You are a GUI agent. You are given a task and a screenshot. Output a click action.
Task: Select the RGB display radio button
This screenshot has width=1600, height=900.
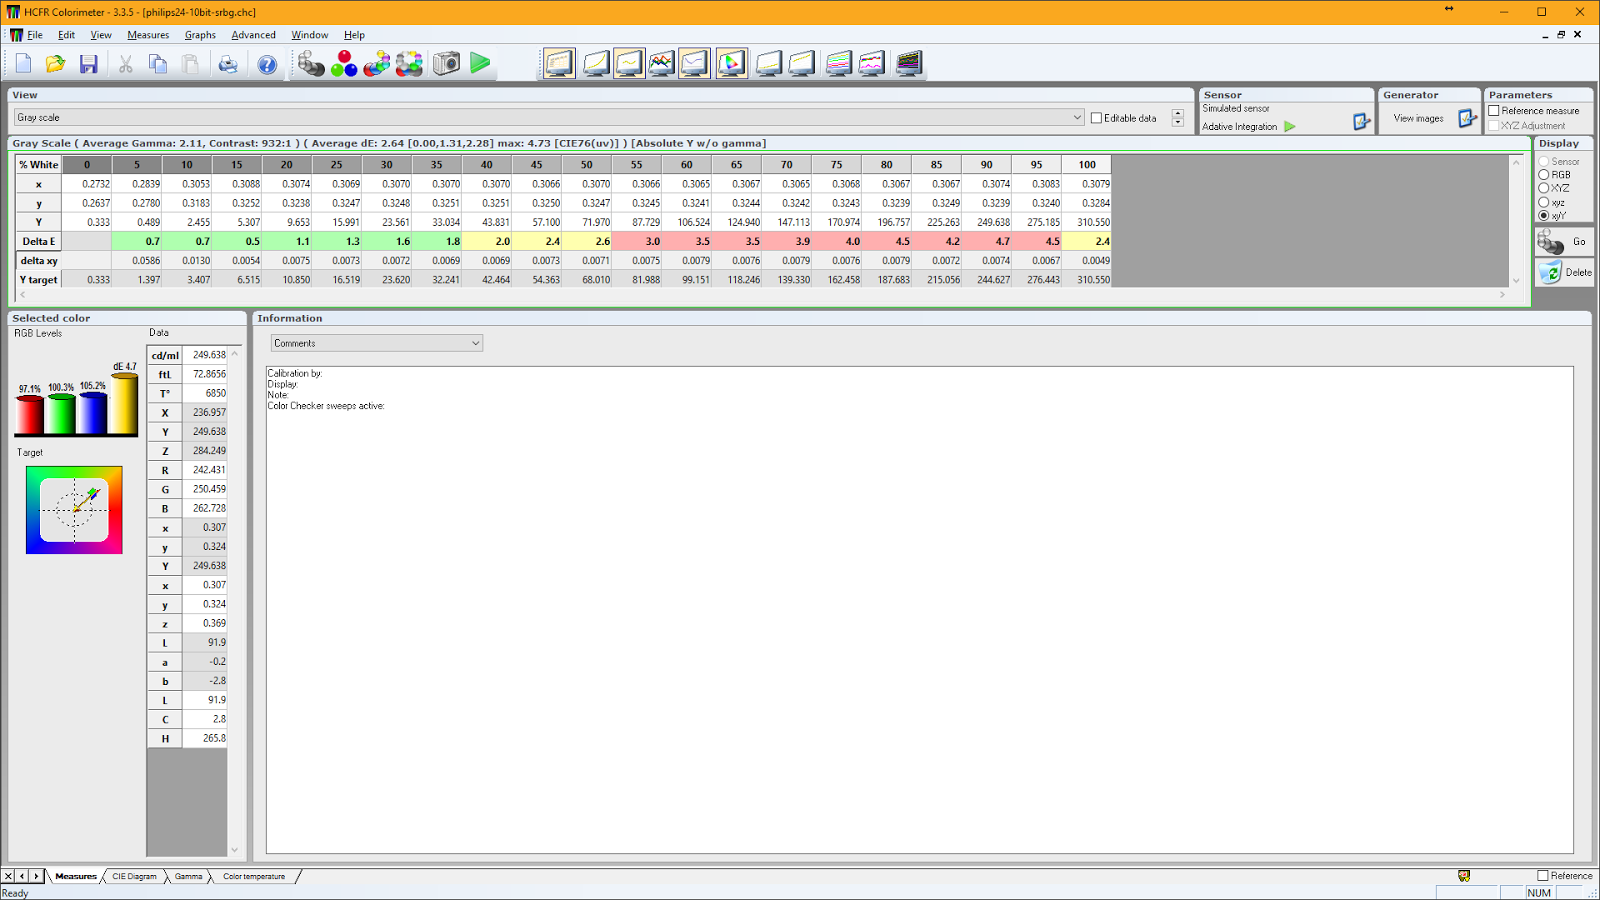1544,175
